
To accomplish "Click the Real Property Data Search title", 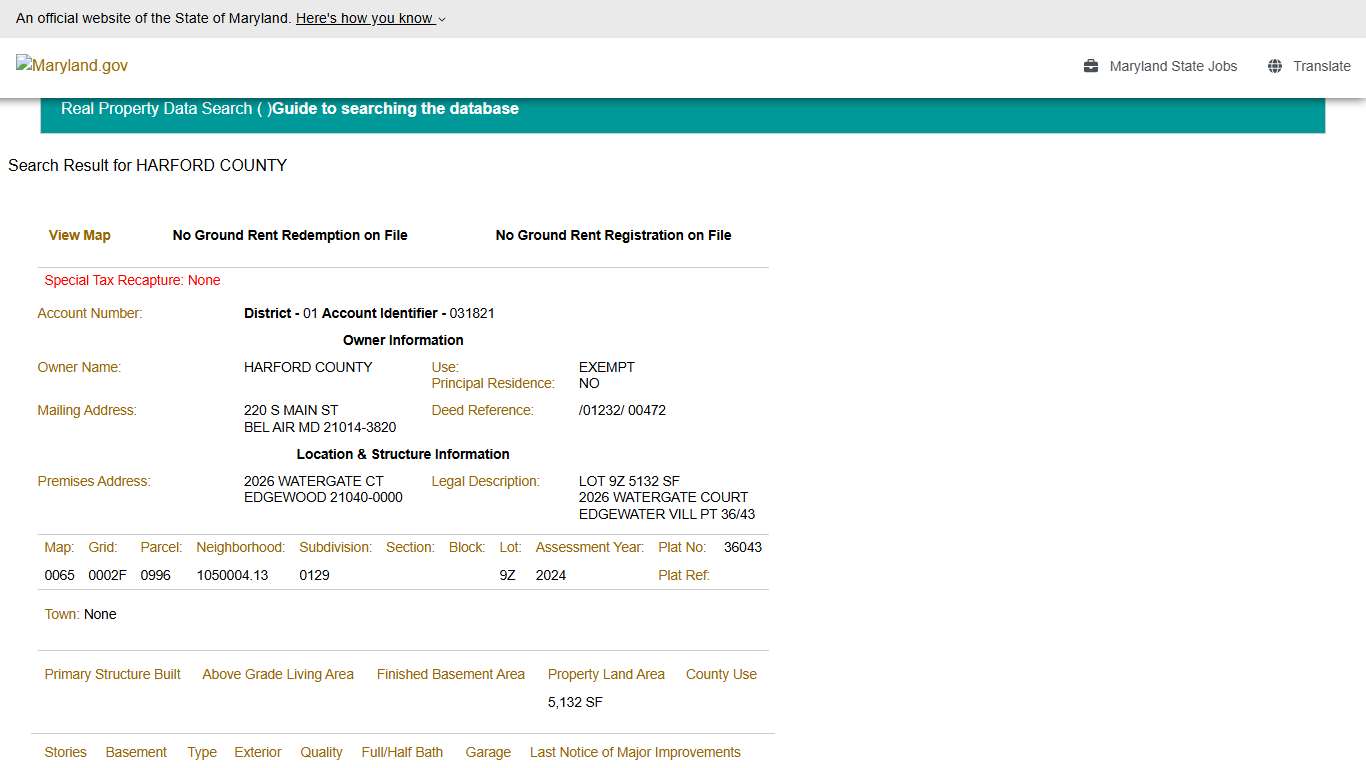I will pyautogui.click(x=156, y=108).
